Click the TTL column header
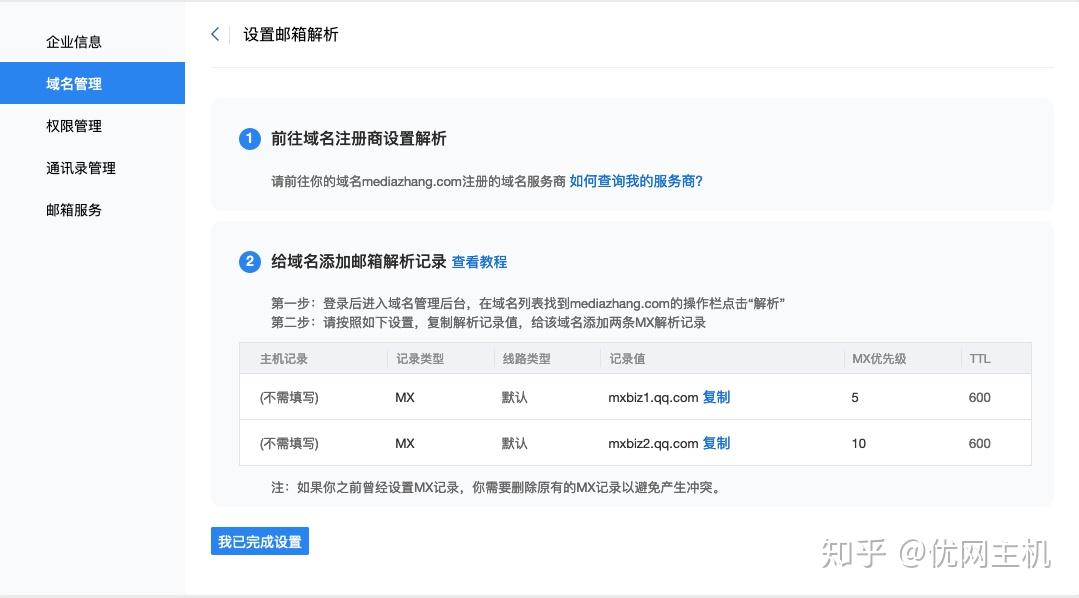The width and height of the screenshot is (1079, 598). coord(980,358)
